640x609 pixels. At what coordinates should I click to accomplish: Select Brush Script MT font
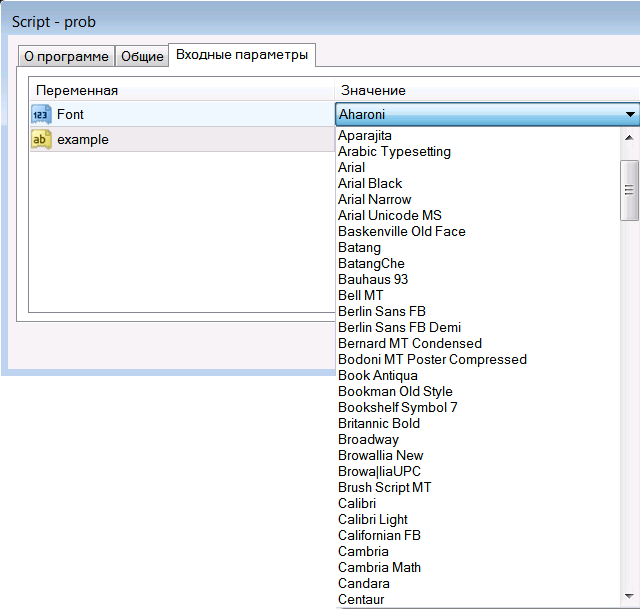pyautogui.click(x=385, y=488)
